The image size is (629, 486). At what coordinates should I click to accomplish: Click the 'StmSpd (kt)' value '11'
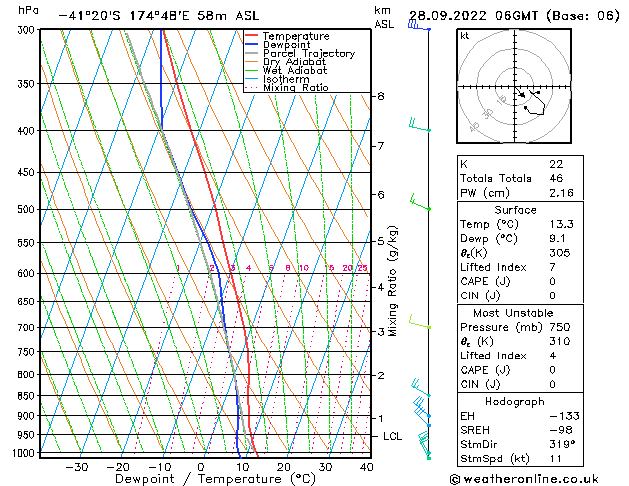pyautogui.click(x=556, y=458)
